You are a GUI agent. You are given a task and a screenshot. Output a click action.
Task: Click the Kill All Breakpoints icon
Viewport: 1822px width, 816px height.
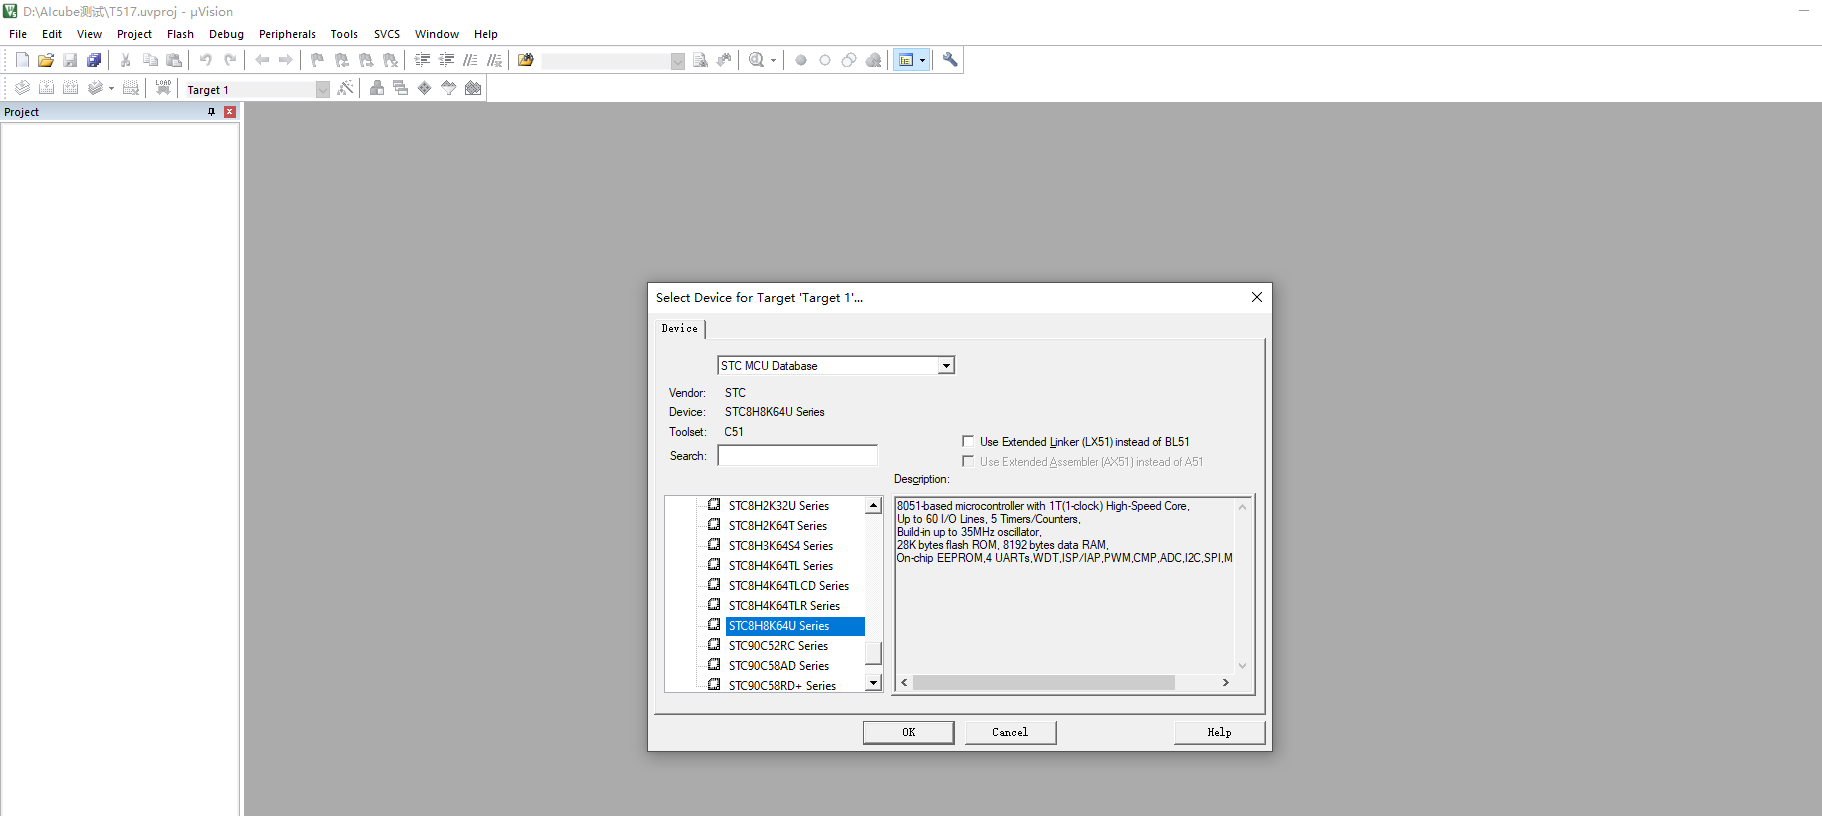coord(873,60)
